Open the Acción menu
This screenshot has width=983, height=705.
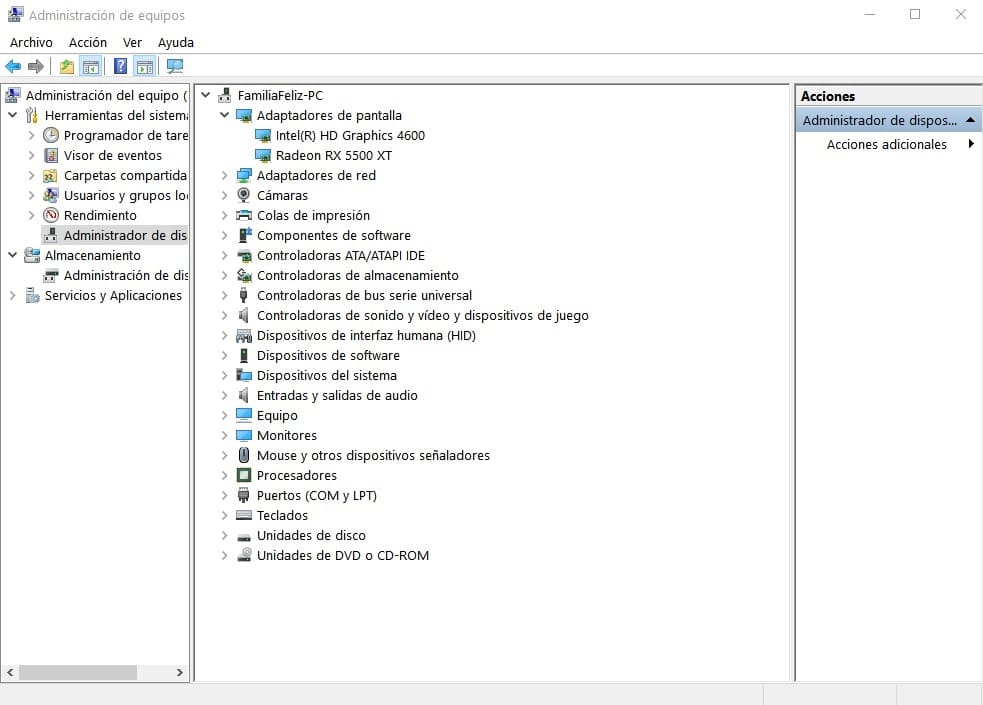[88, 42]
